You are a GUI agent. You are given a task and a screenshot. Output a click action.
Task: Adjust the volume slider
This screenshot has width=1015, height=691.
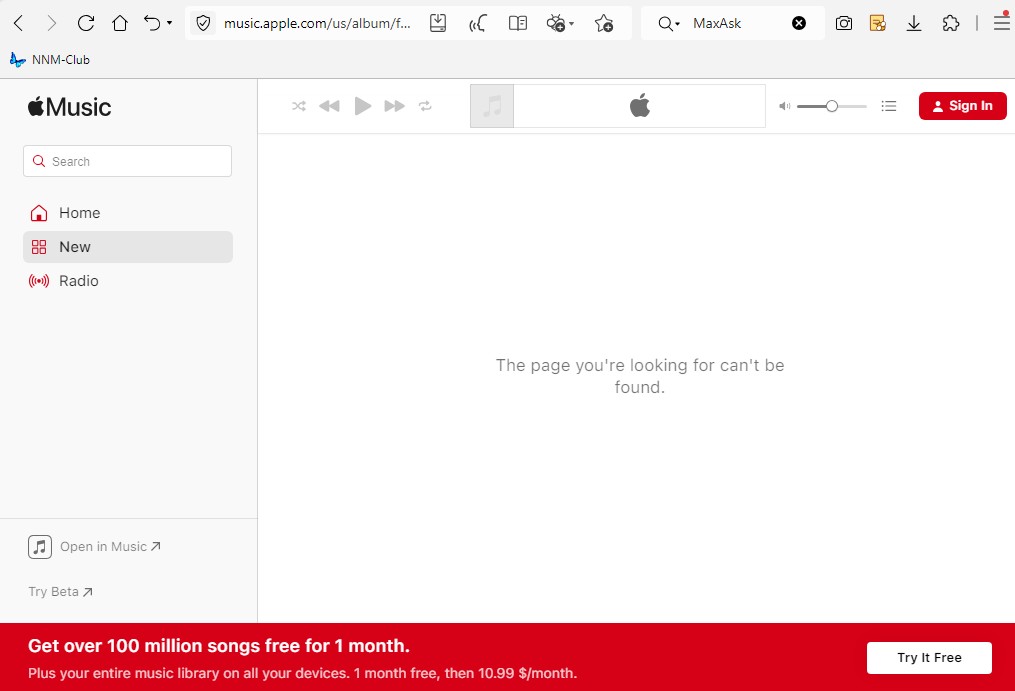click(832, 106)
